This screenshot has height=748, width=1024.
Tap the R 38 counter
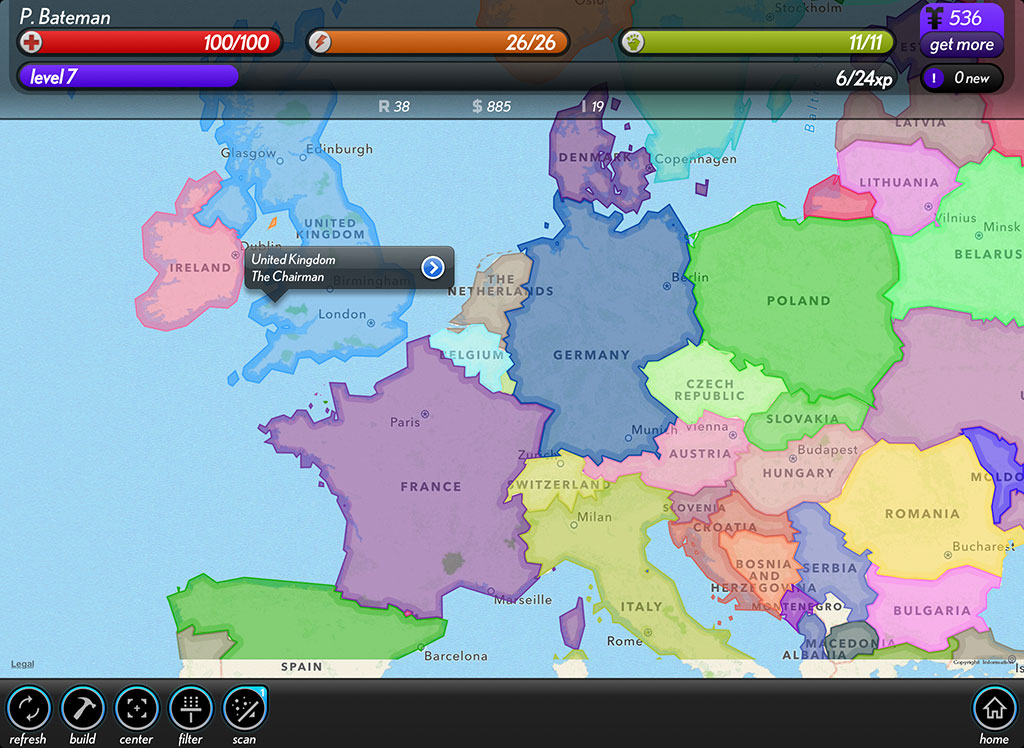394,106
